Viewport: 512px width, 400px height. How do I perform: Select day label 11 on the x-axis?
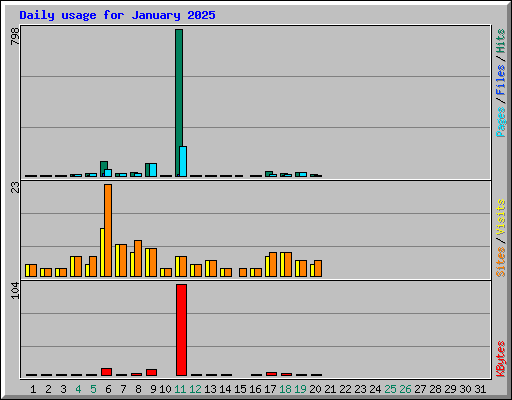(180, 389)
